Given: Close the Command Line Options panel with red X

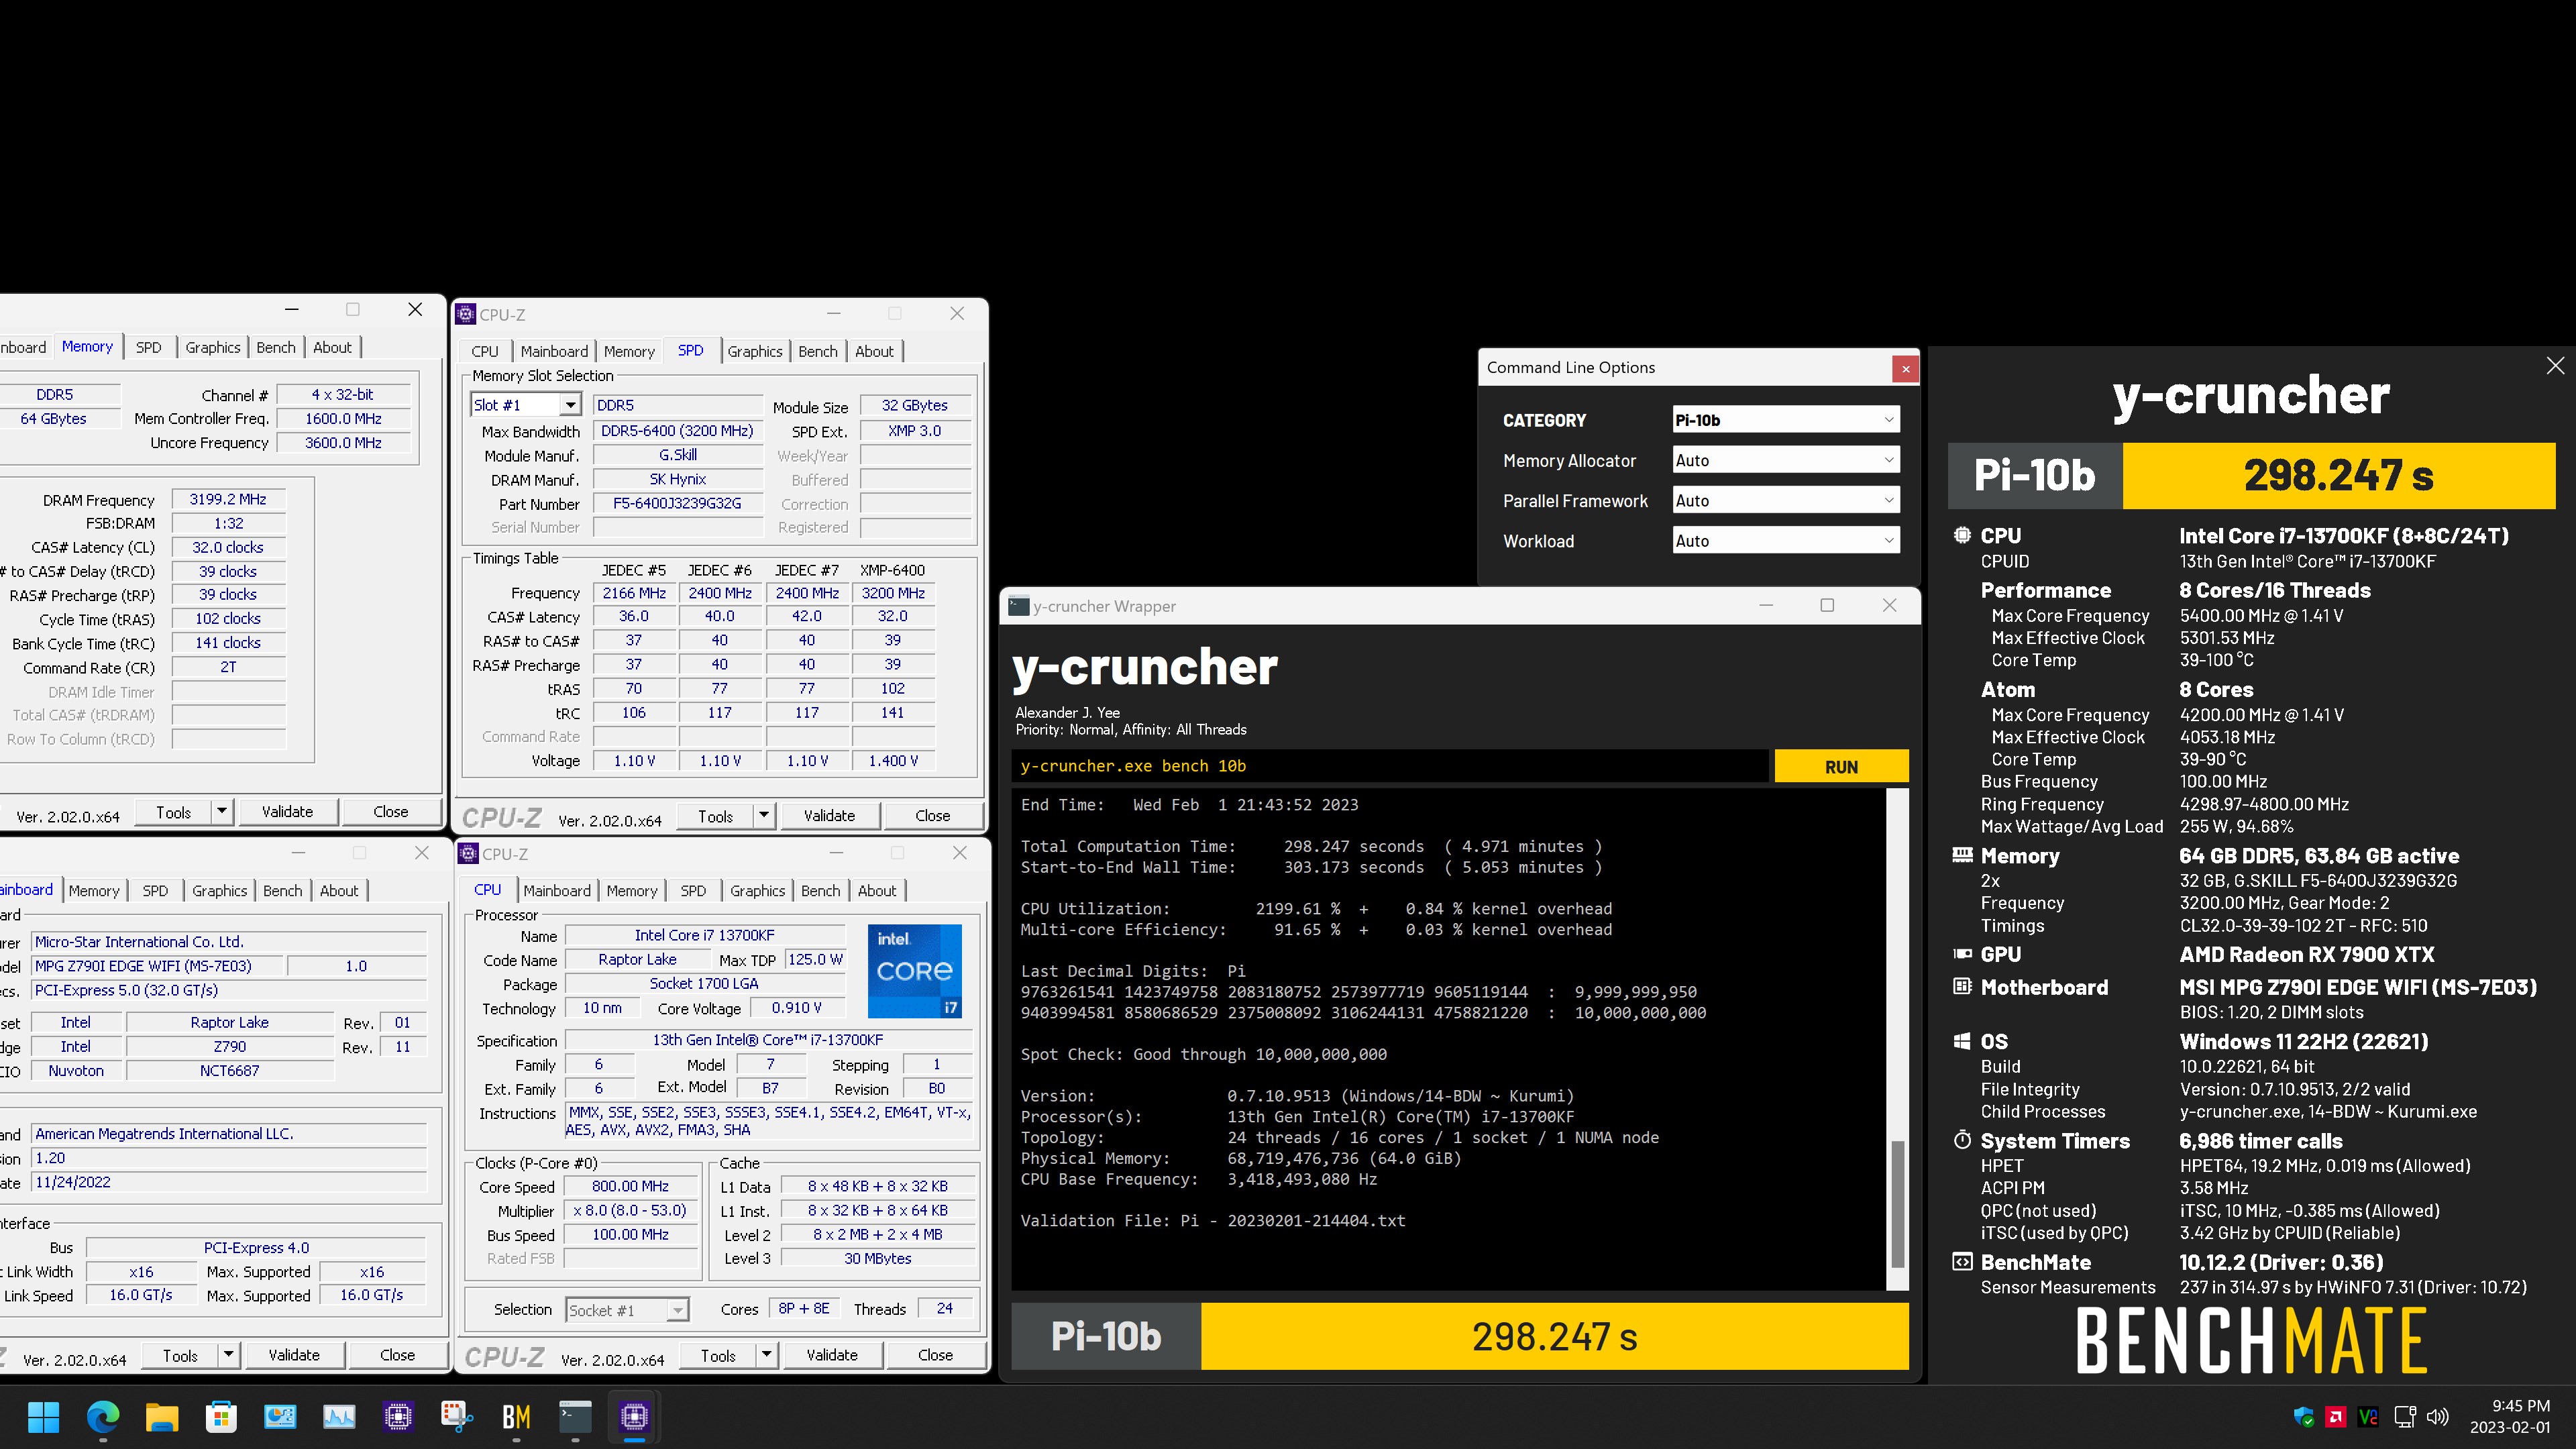Looking at the screenshot, I should coord(1905,369).
